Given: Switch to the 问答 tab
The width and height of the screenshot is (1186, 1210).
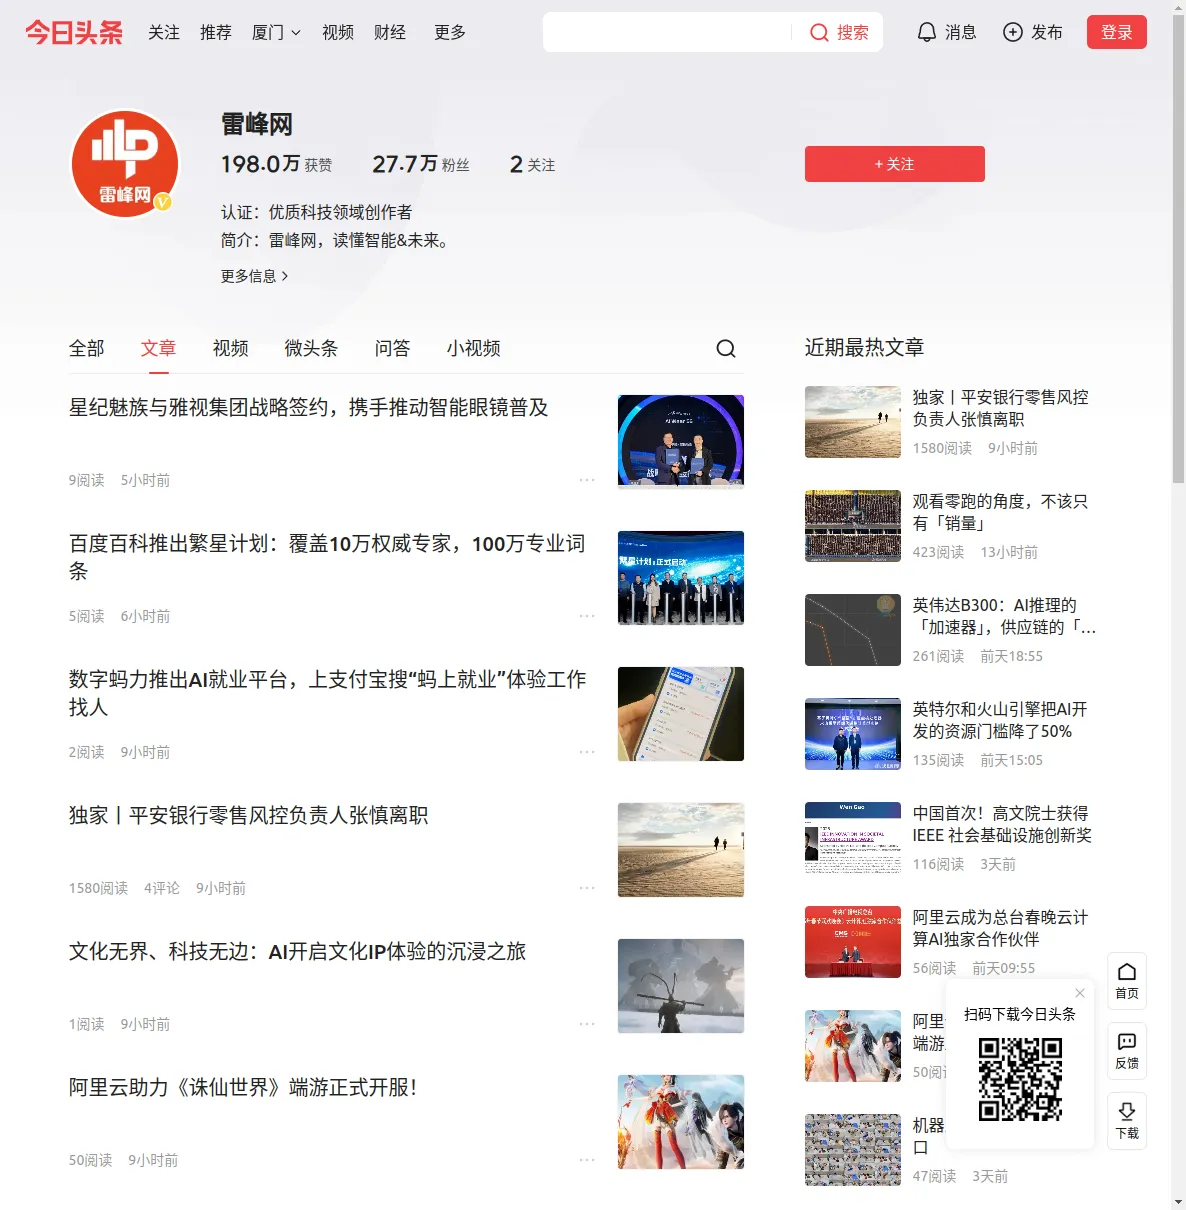Looking at the screenshot, I should click(393, 348).
